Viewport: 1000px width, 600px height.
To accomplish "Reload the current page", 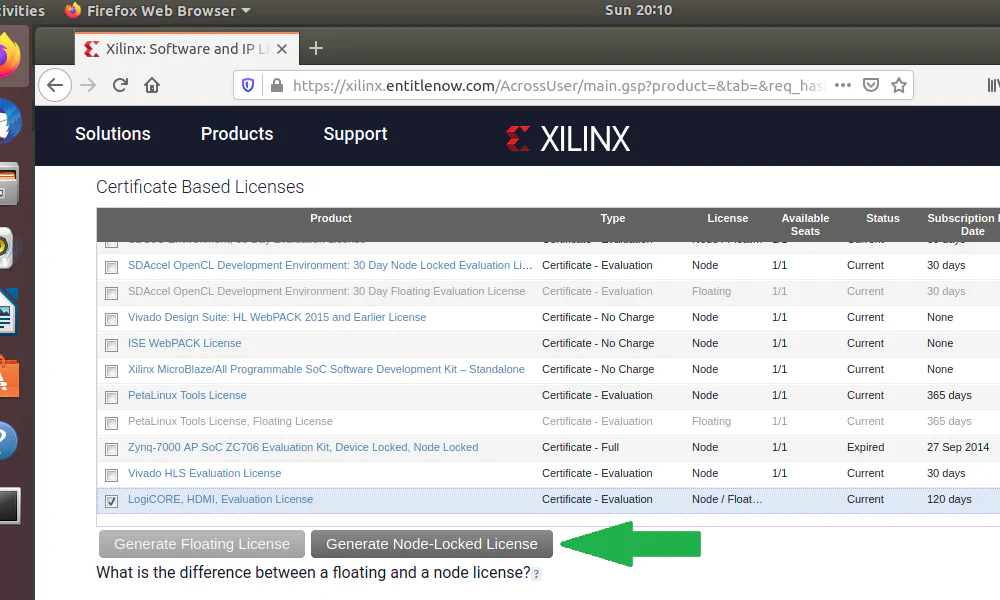I will click(120, 85).
